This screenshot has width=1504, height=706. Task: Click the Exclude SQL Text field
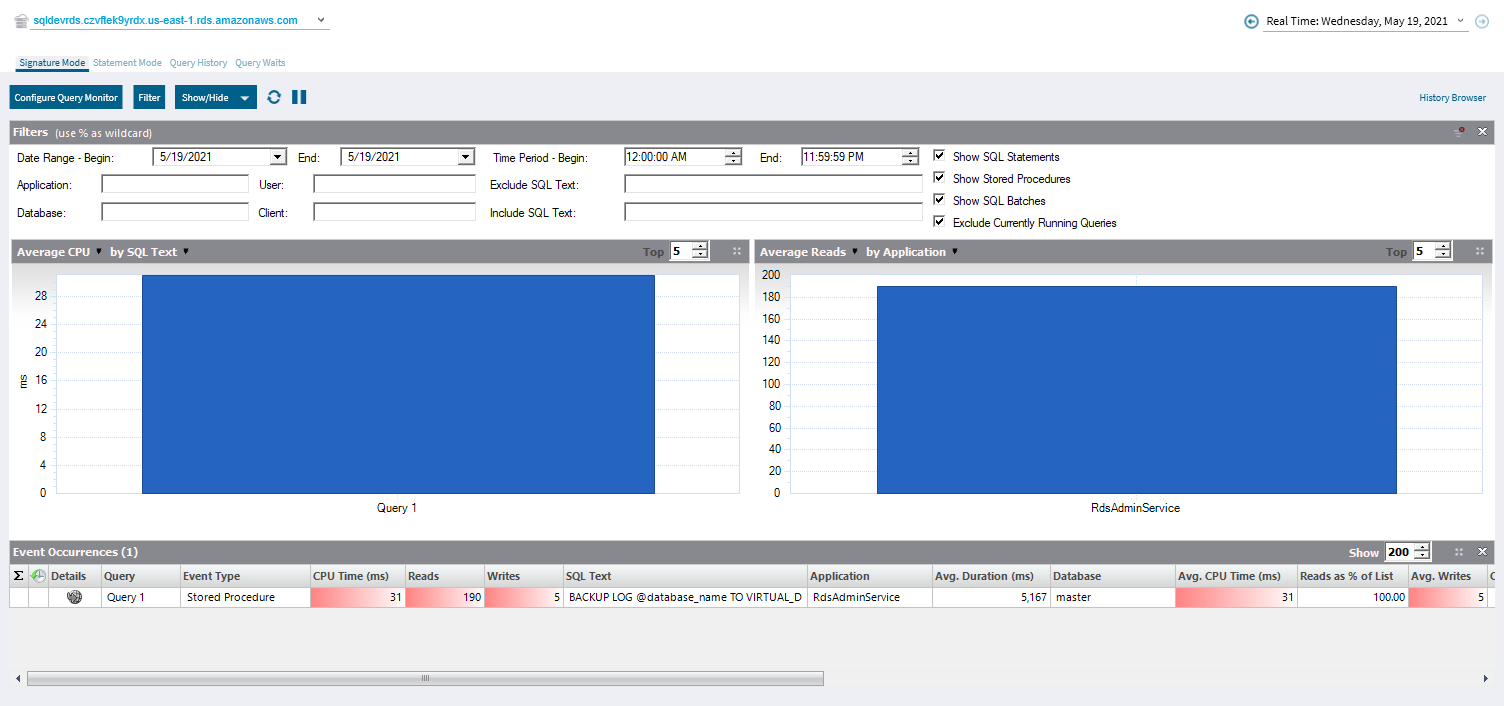(x=773, y=184)
